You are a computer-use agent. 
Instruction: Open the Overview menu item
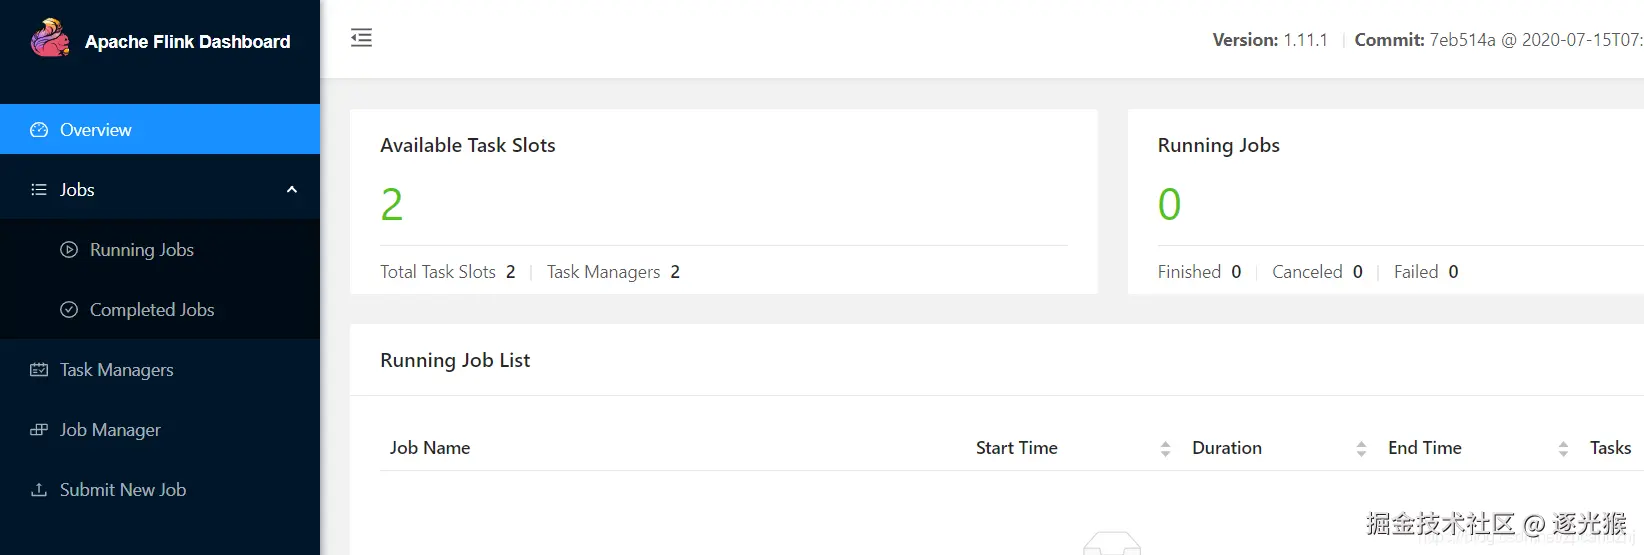click(96, 130)
